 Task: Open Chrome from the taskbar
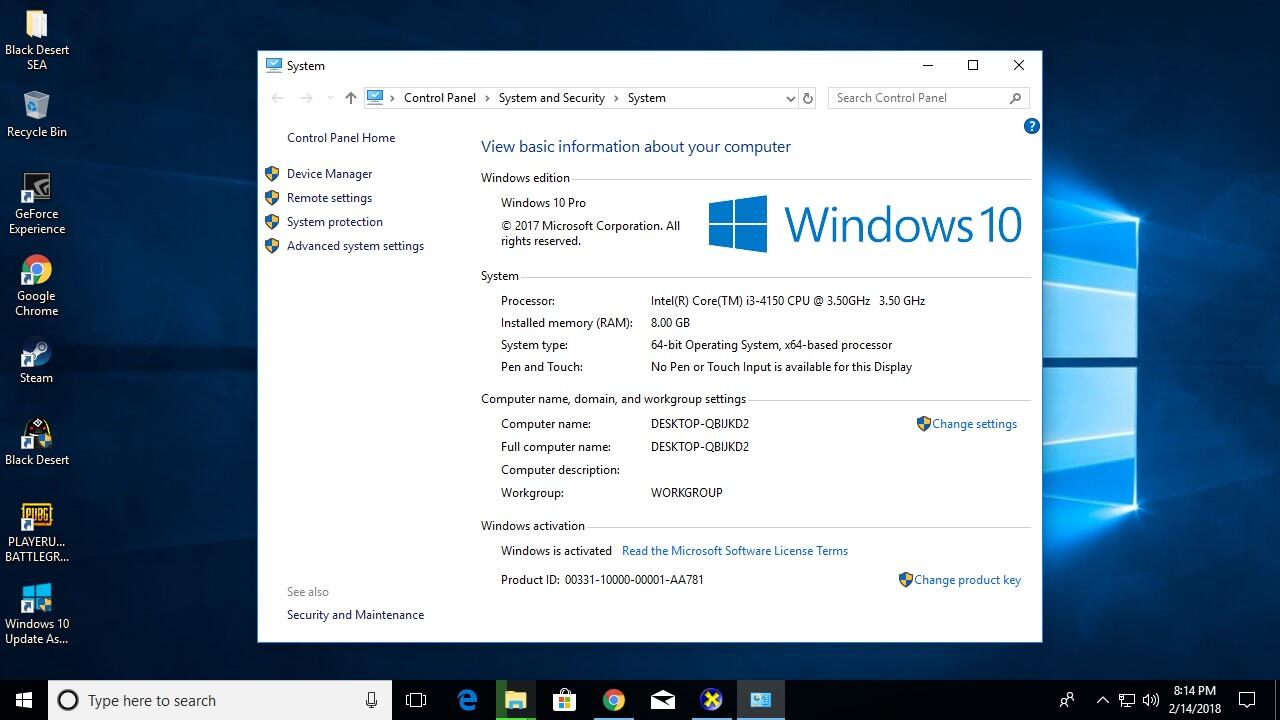tap(614, 700)
